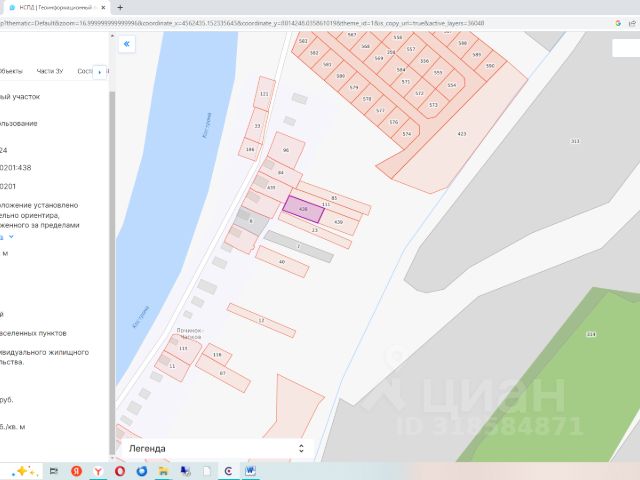The height and width of the screenshot is (480, 640).
Task: Select the НСПД browser tab
Action: click(x=56, y=7)
